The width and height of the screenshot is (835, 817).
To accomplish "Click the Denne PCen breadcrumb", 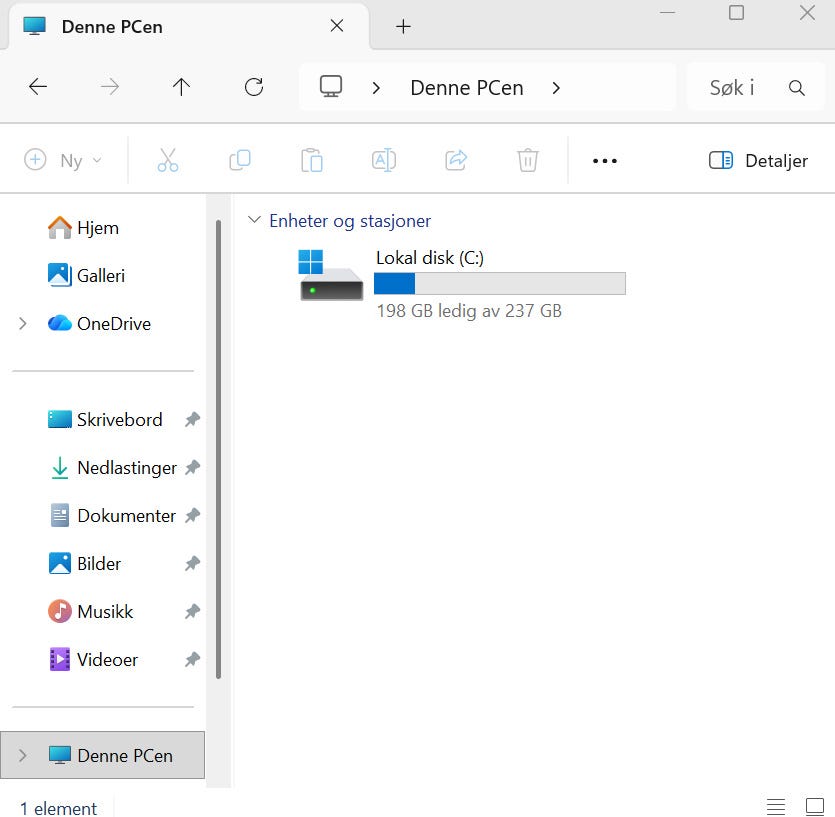I will [467, 88].
